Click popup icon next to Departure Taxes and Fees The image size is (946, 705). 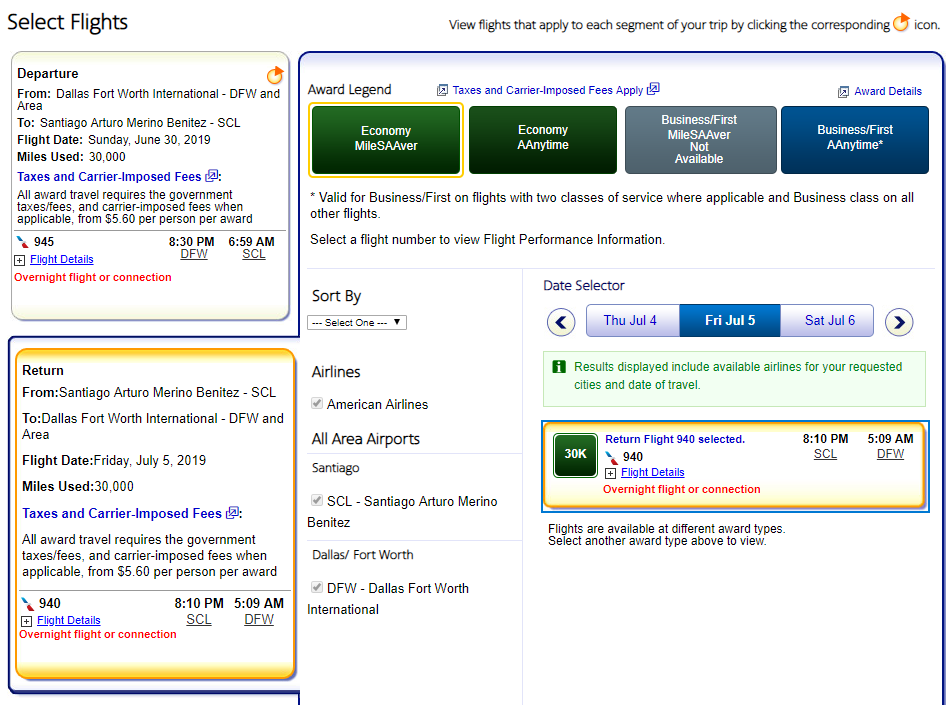[x=212, y=176]
